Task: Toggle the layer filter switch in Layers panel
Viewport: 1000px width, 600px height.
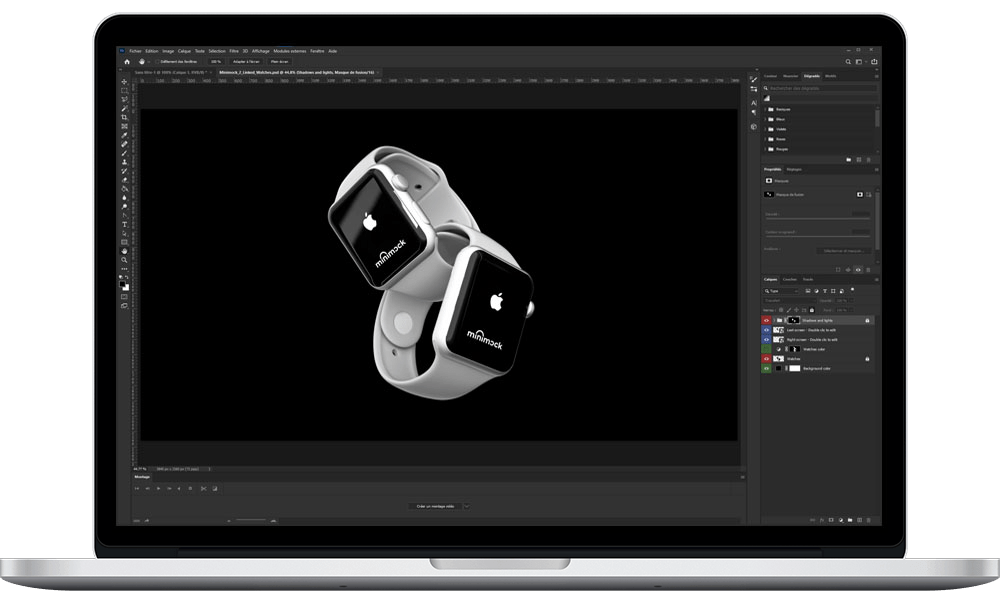Action: [853, 289]
